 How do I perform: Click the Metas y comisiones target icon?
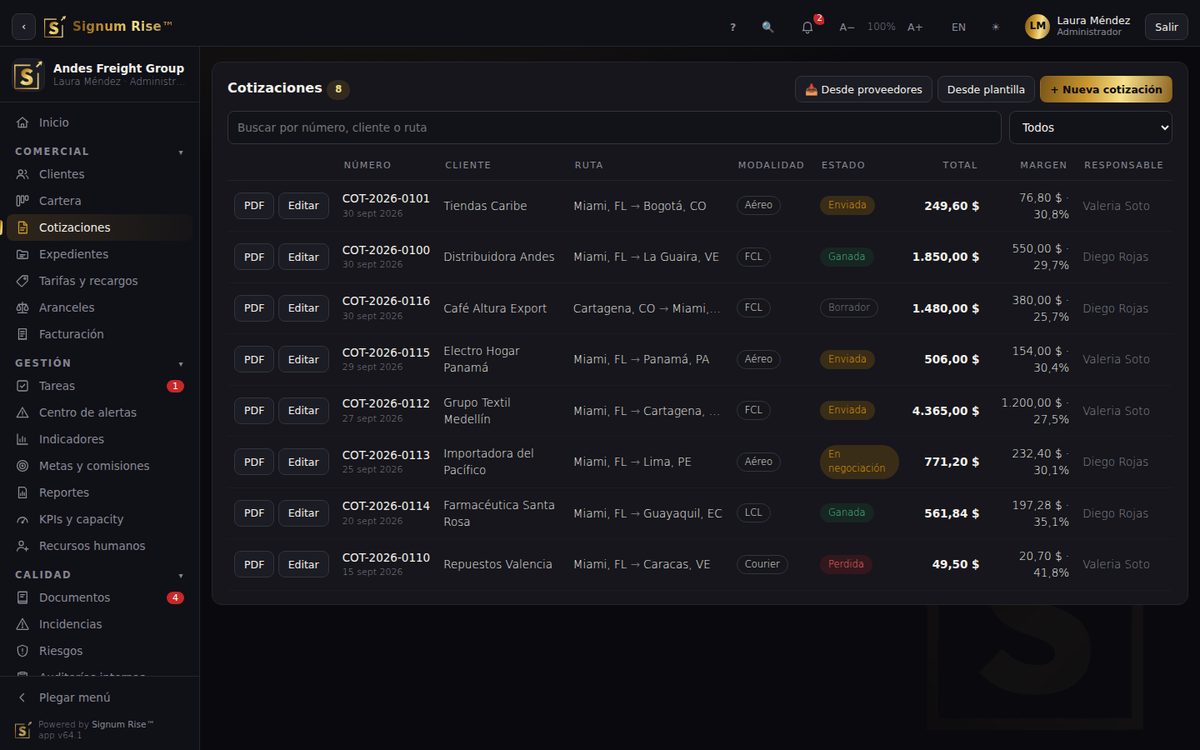[23, 466]
